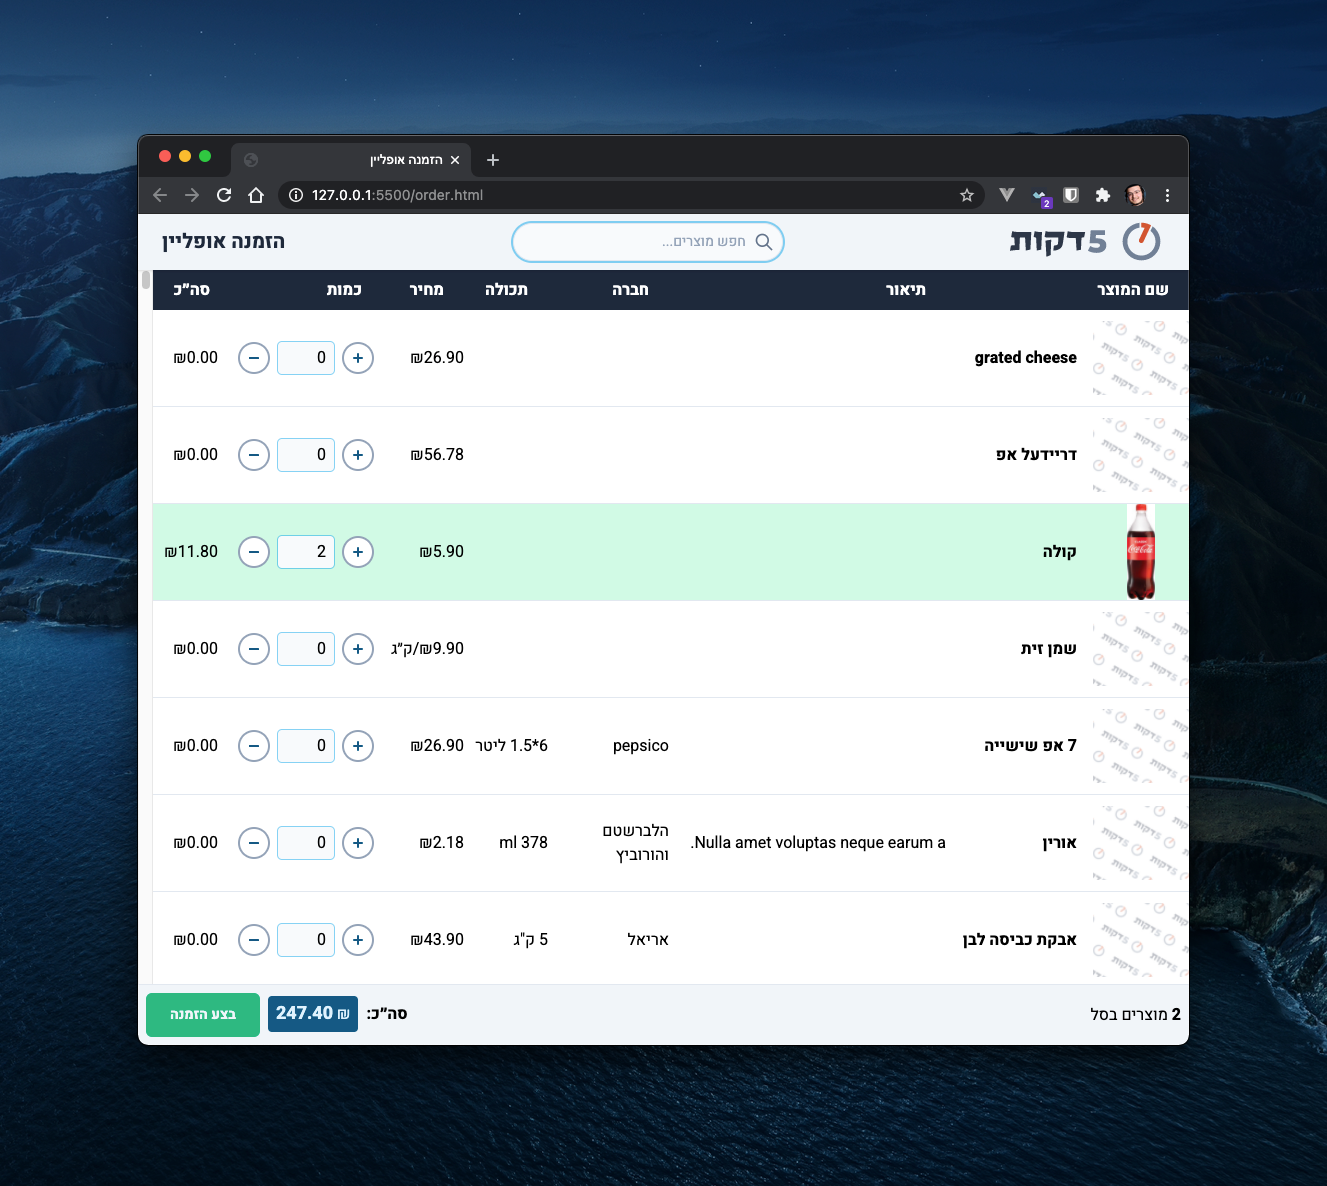
Task: Click the Coca-Cola bottle thumbnail
Action: point(1140,552)
